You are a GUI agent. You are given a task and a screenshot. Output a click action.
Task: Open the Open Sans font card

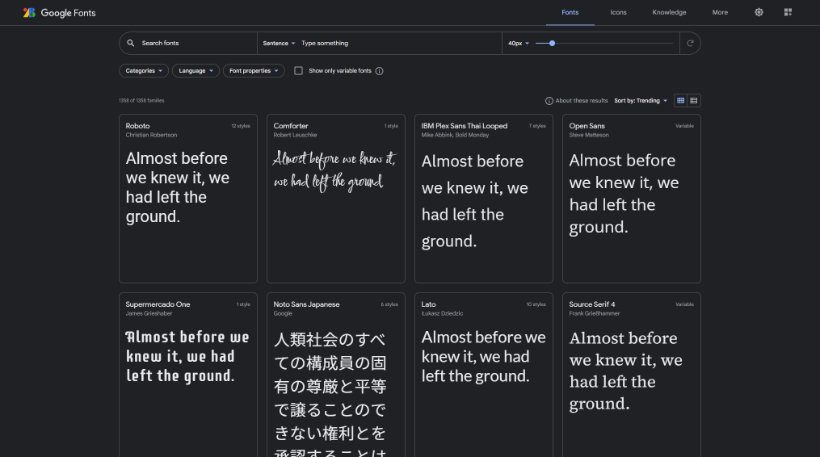tap(631, 199)
